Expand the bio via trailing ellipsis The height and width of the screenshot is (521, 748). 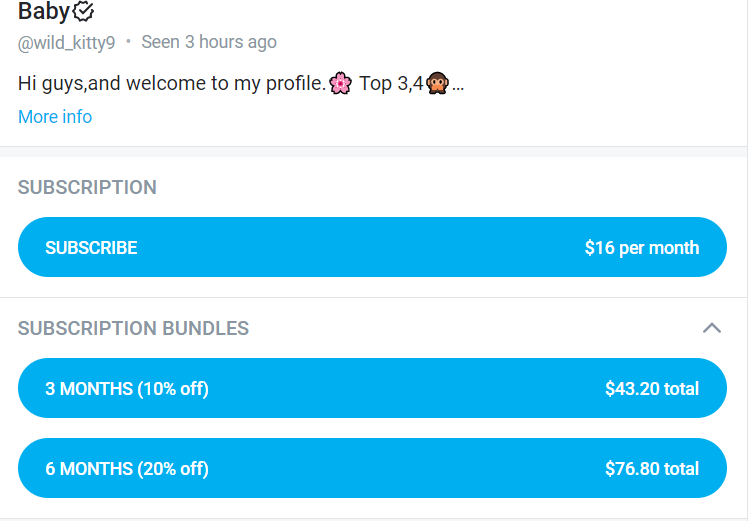click(458, 85)
